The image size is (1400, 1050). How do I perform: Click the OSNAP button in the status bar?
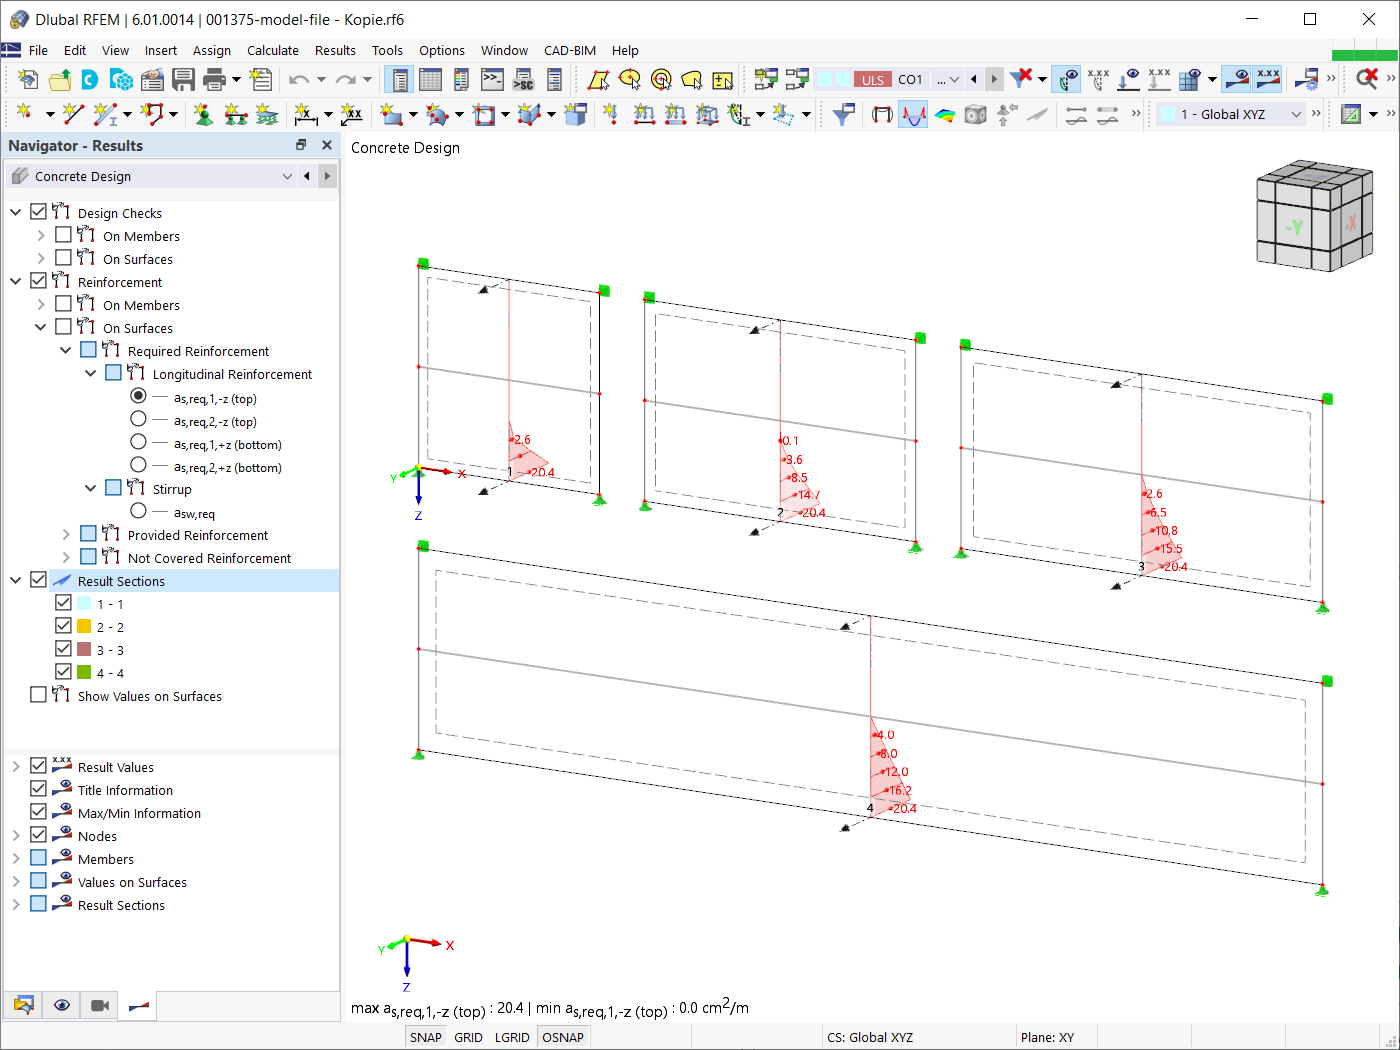[x=562, y=1037]
